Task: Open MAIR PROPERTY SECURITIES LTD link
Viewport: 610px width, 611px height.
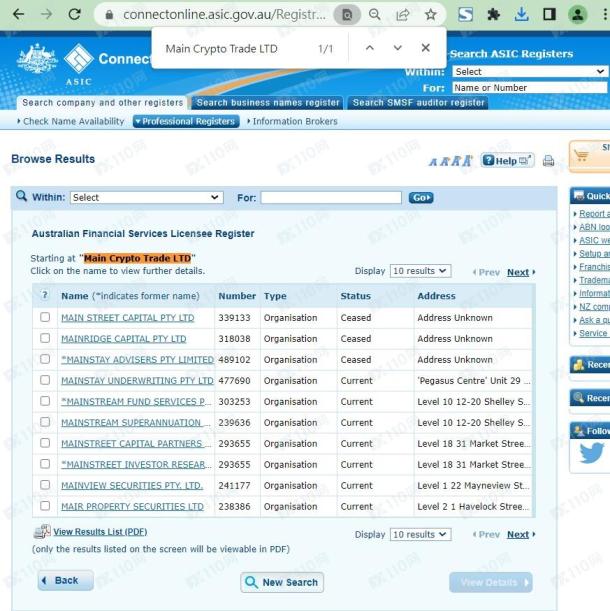Action: (132, 507)
